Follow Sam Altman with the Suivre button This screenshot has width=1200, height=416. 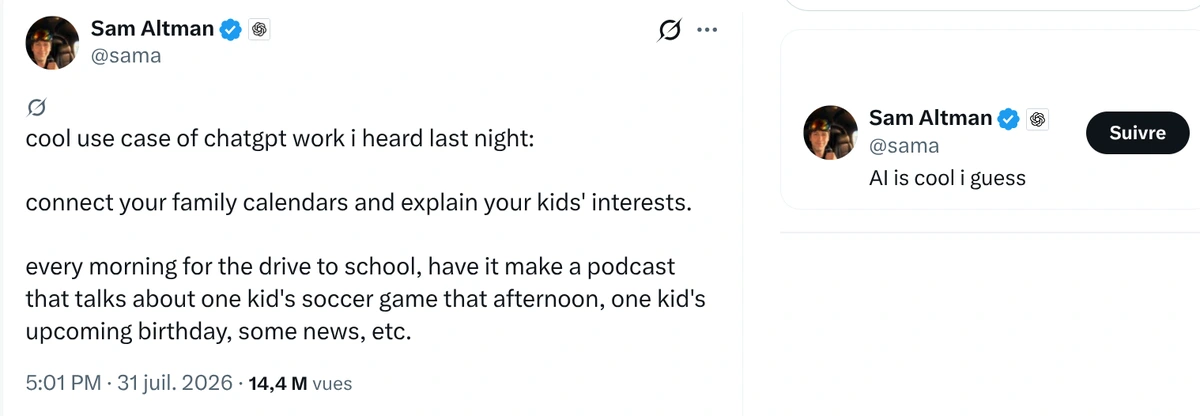coord(1138,132)
